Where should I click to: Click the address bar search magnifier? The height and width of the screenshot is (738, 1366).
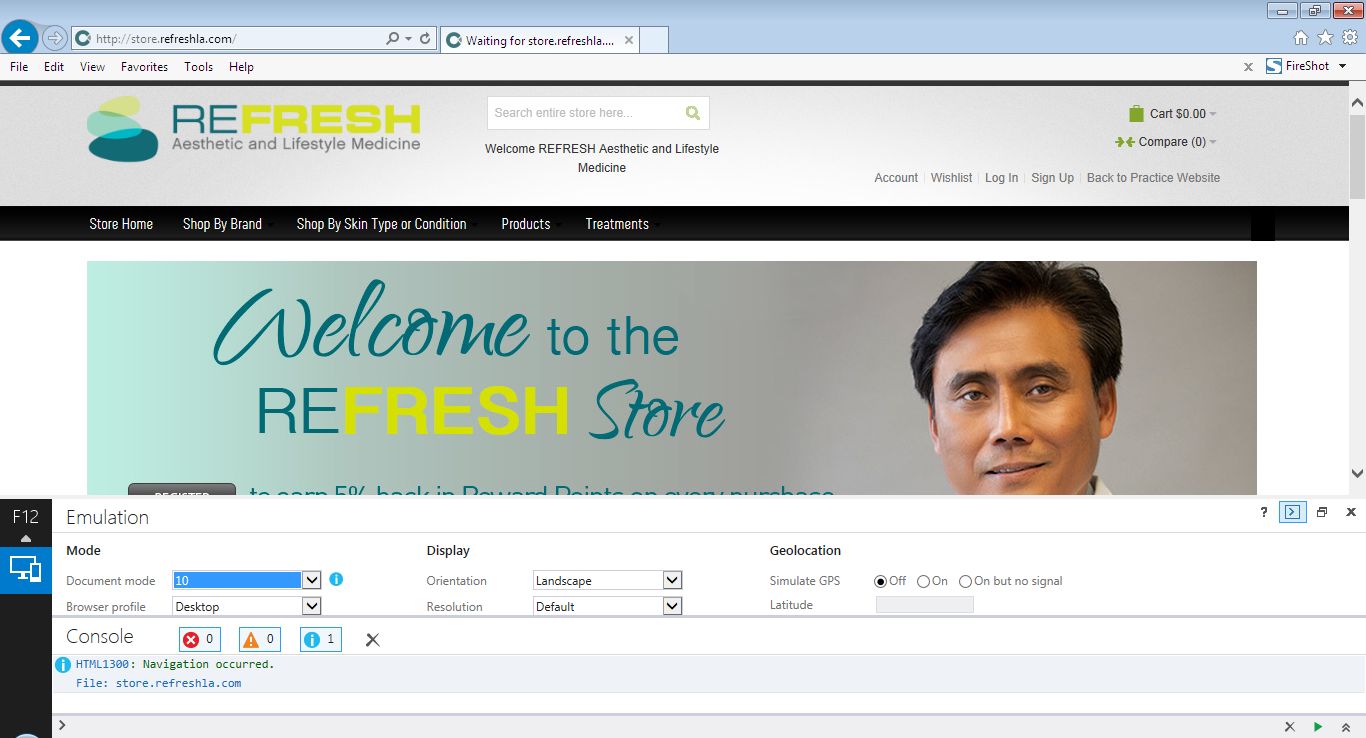393,39
